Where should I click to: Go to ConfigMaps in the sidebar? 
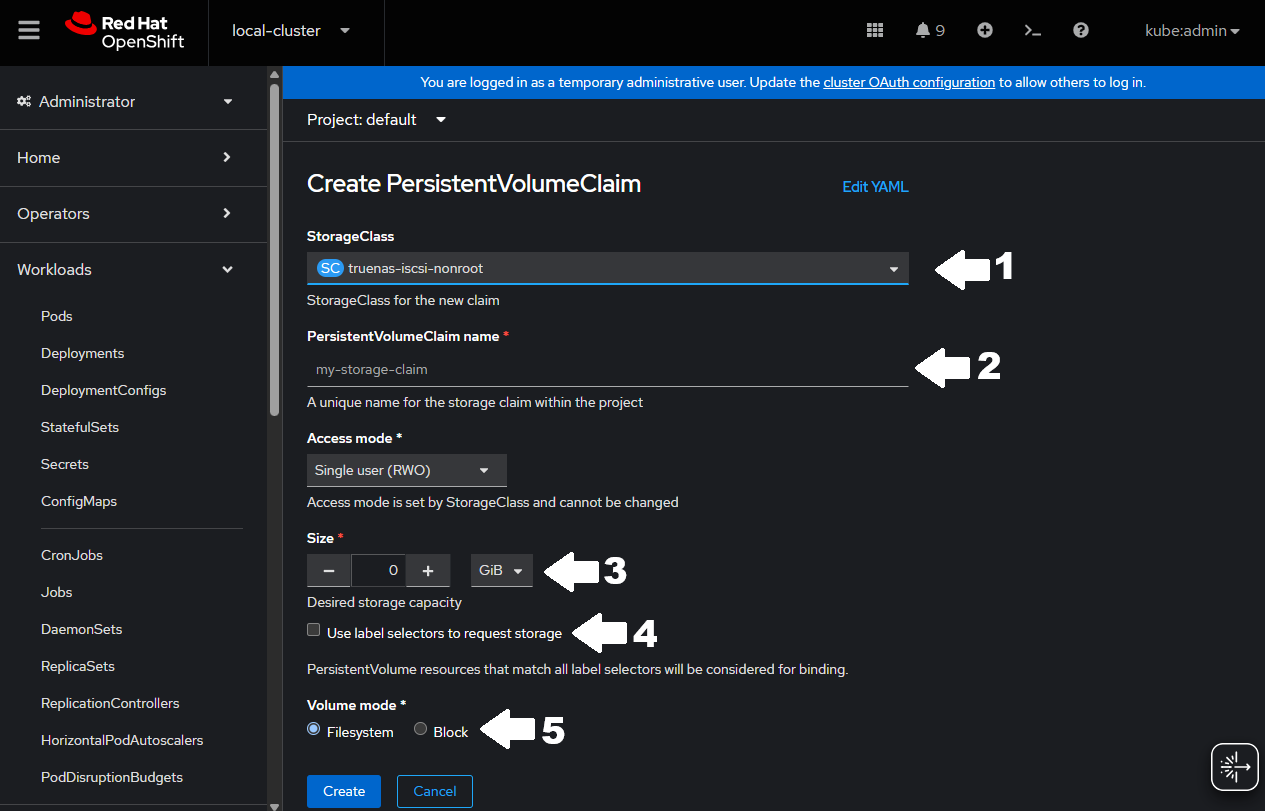point(78,501)
